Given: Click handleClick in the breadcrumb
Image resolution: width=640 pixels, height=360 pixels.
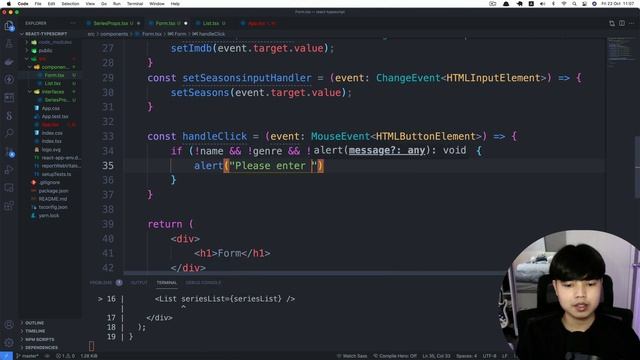Looking at the screenshot, I should (208, 34).
